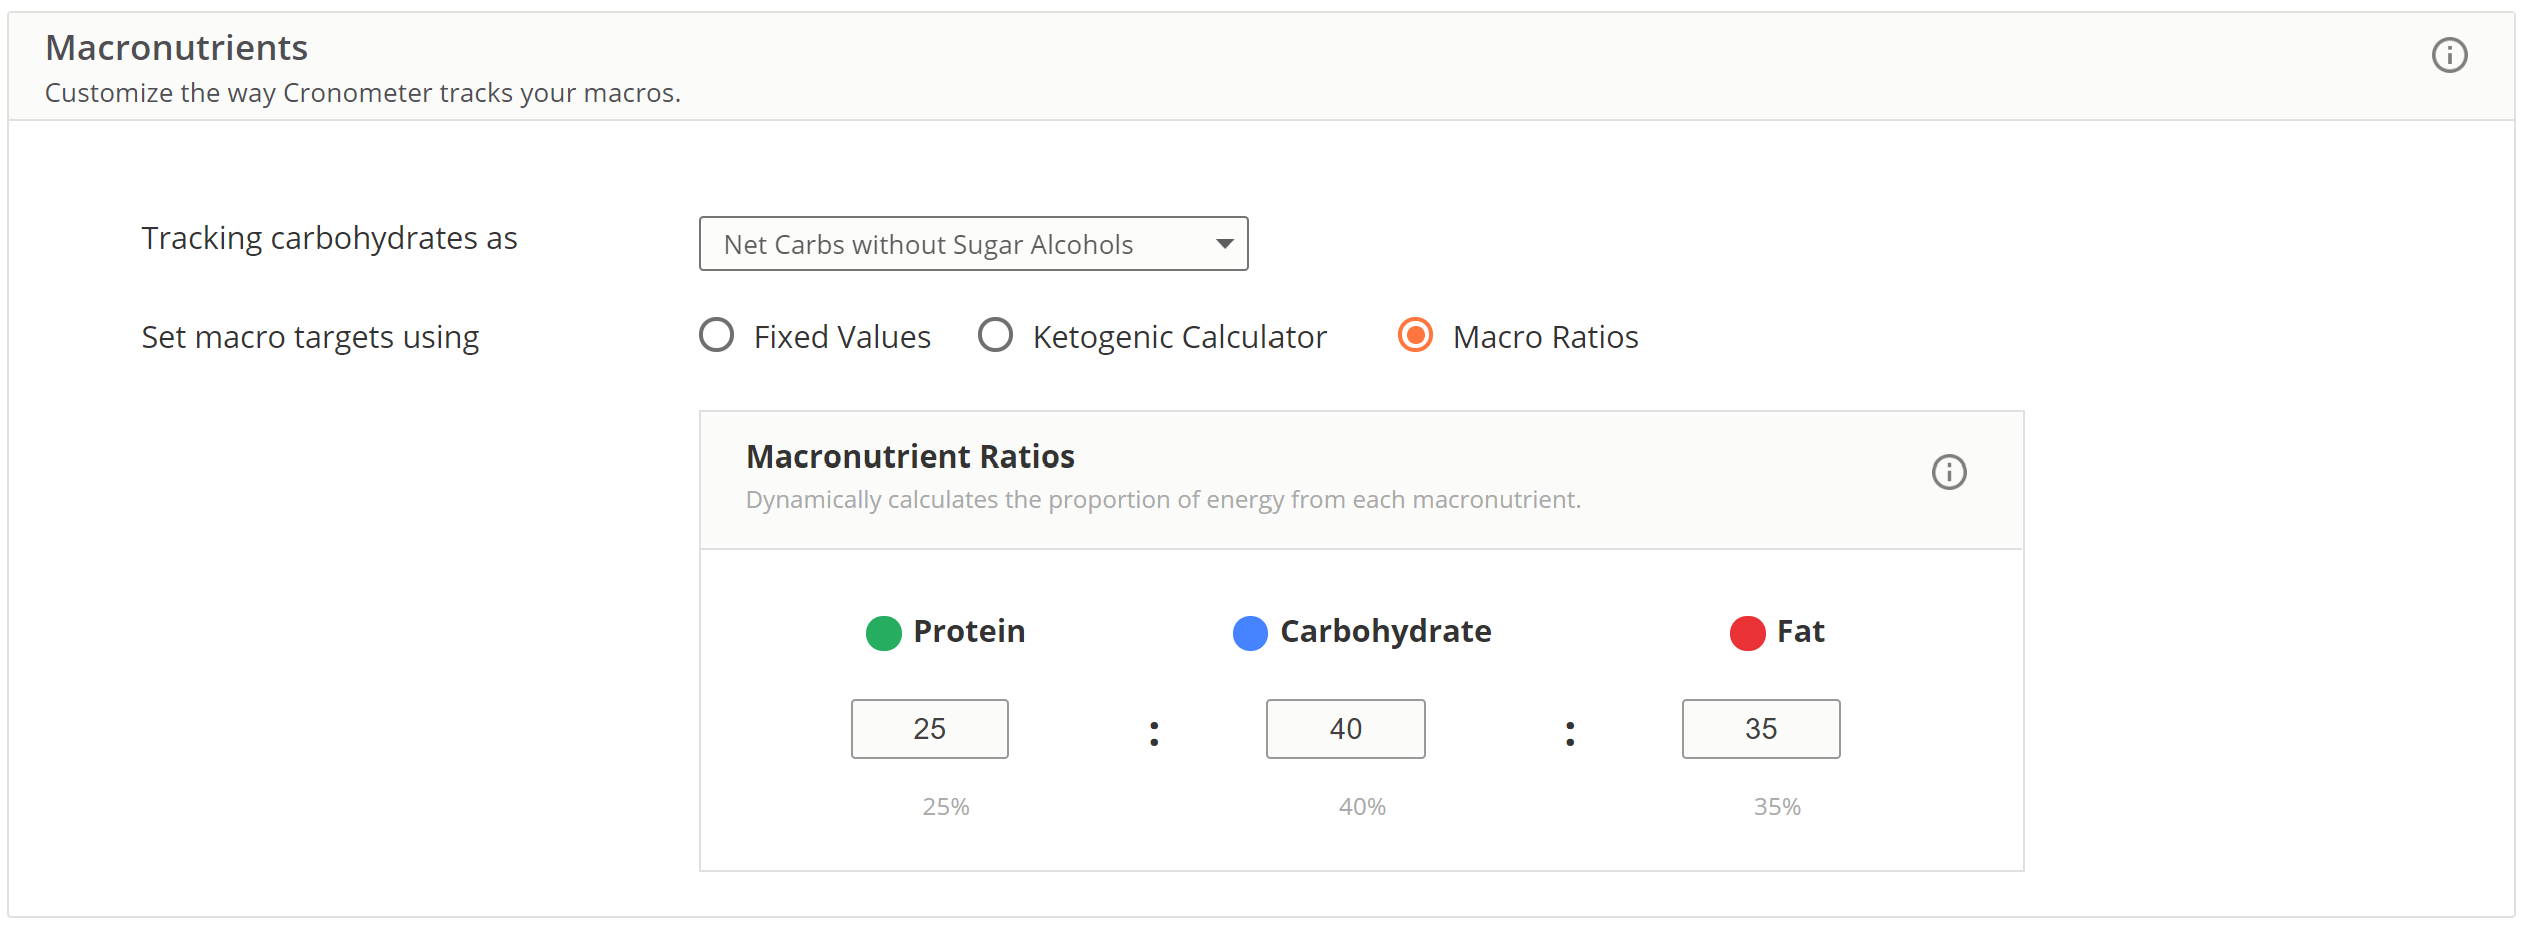Screen dimensions: 2530x926
Task: Click the Macronutrients section heading
Action: [x=177, y=48]
